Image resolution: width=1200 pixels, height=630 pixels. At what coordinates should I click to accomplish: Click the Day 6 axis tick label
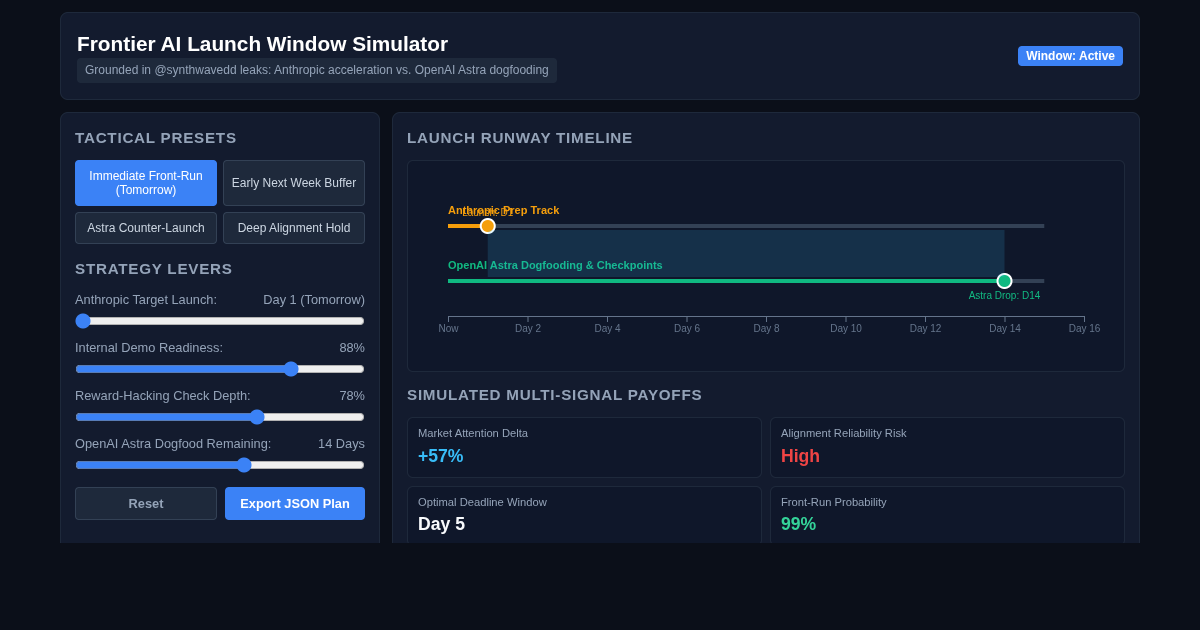click(x=687, y=329)
